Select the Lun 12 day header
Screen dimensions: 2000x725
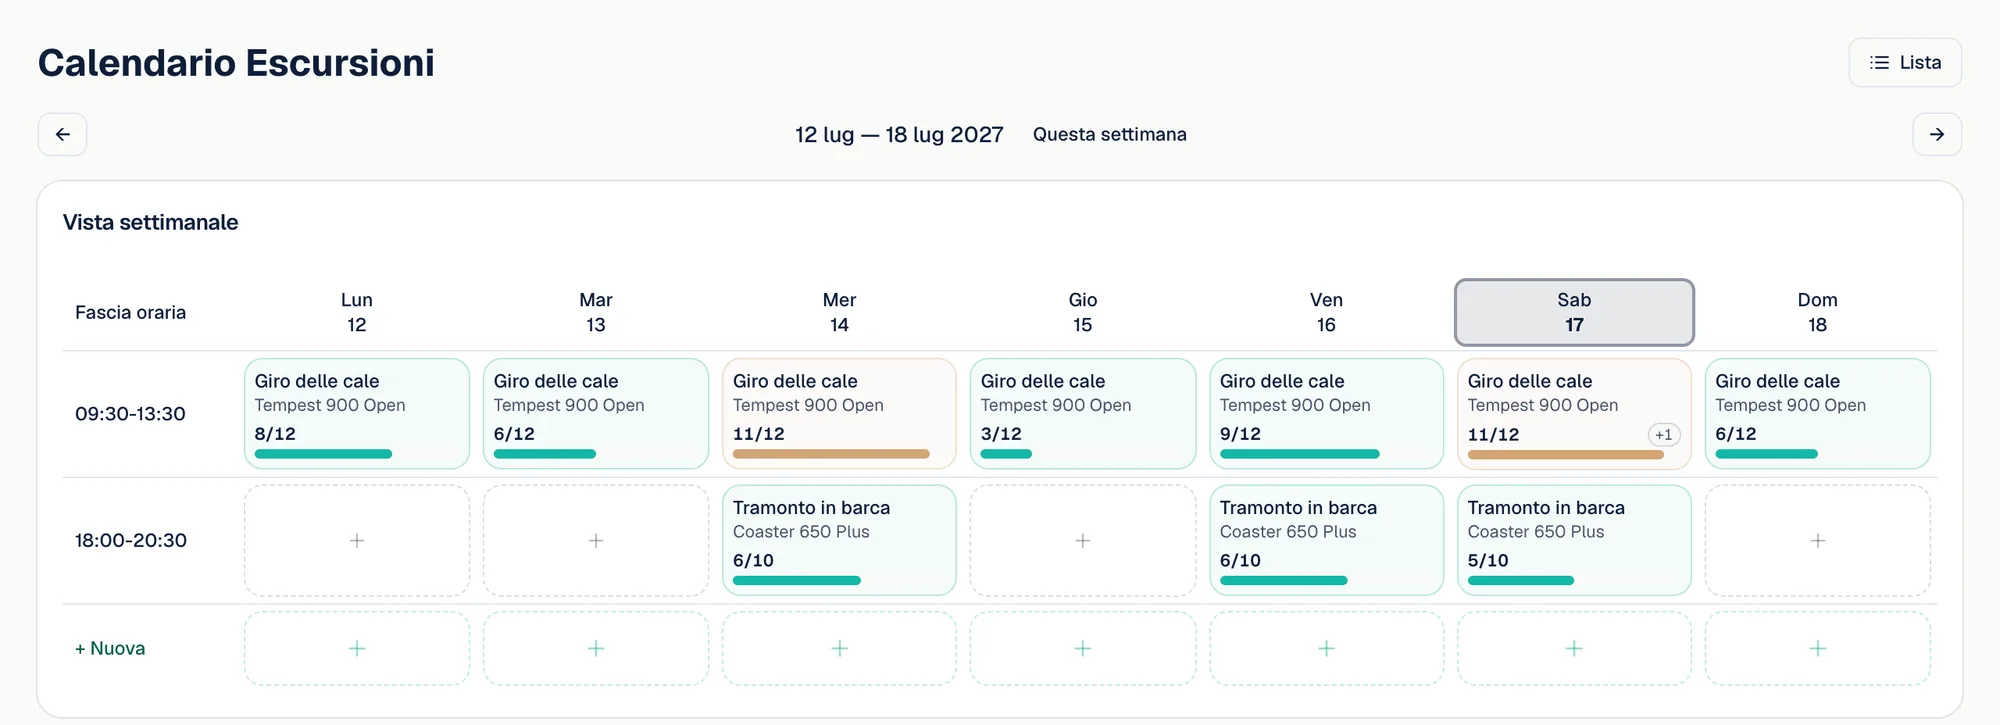pyautogui.click(x=357, y=312)
